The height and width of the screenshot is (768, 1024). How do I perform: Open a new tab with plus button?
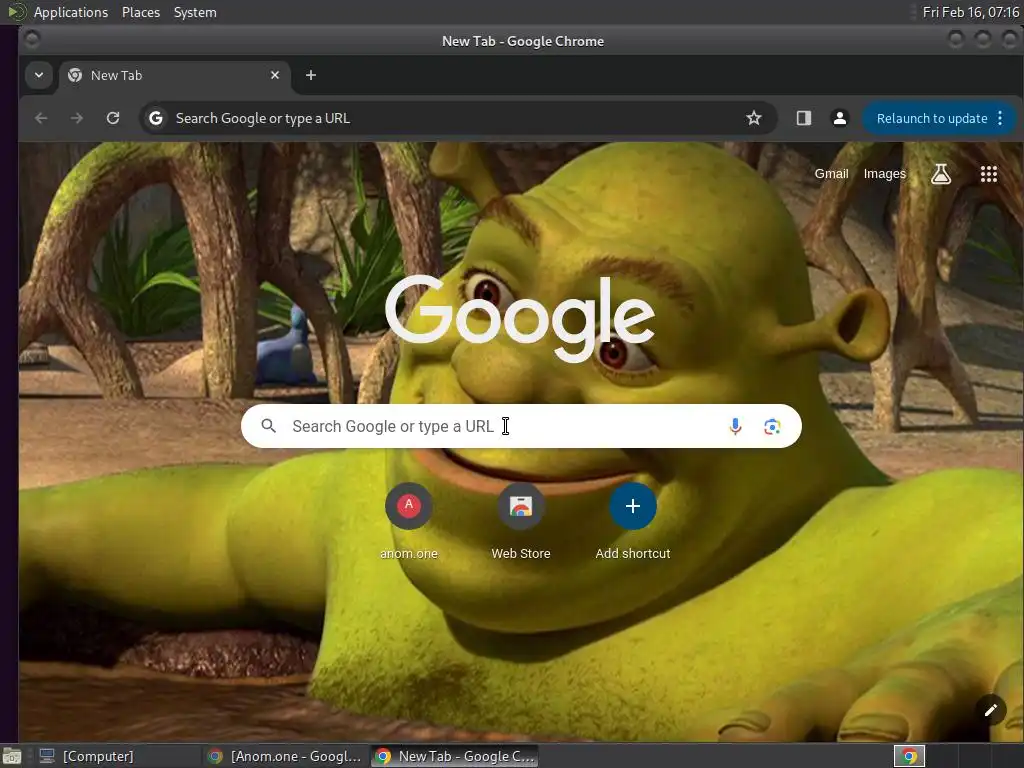(311, 75)
